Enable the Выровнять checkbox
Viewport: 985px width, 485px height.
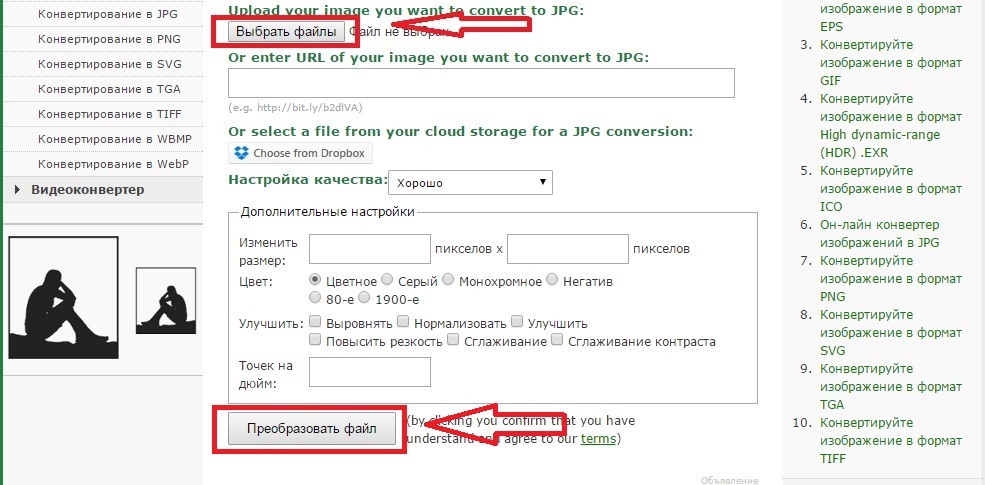pyautogui.click(x=316, y=323)
